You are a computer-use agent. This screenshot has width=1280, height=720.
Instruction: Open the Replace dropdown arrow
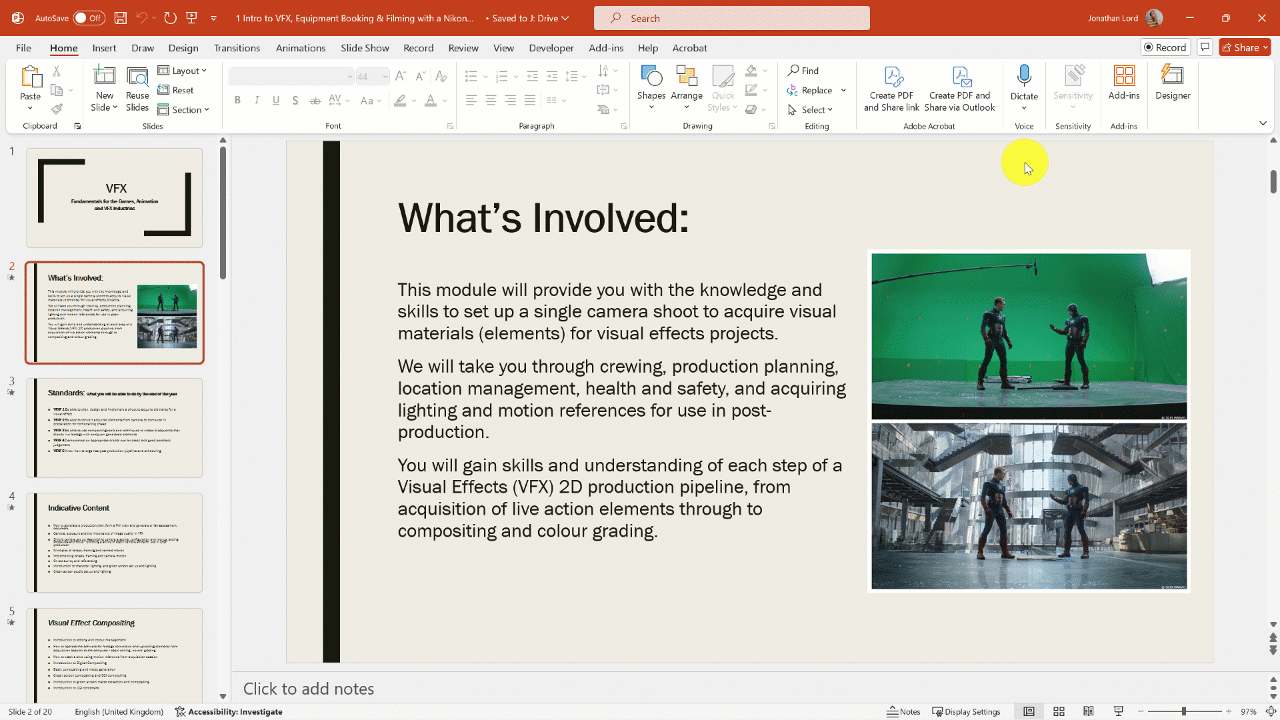pyautogui.click(x=843, y=90)
